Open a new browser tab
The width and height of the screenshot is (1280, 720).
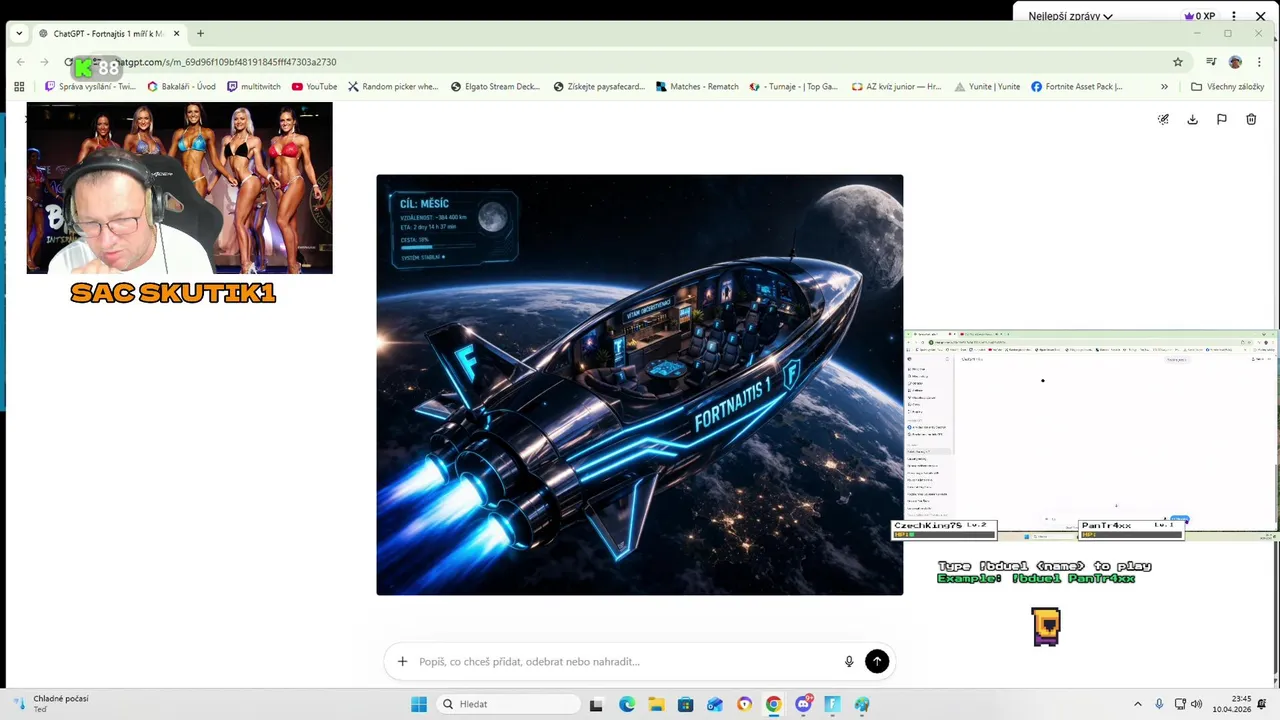pyautogui.click(x=200, y=33)
